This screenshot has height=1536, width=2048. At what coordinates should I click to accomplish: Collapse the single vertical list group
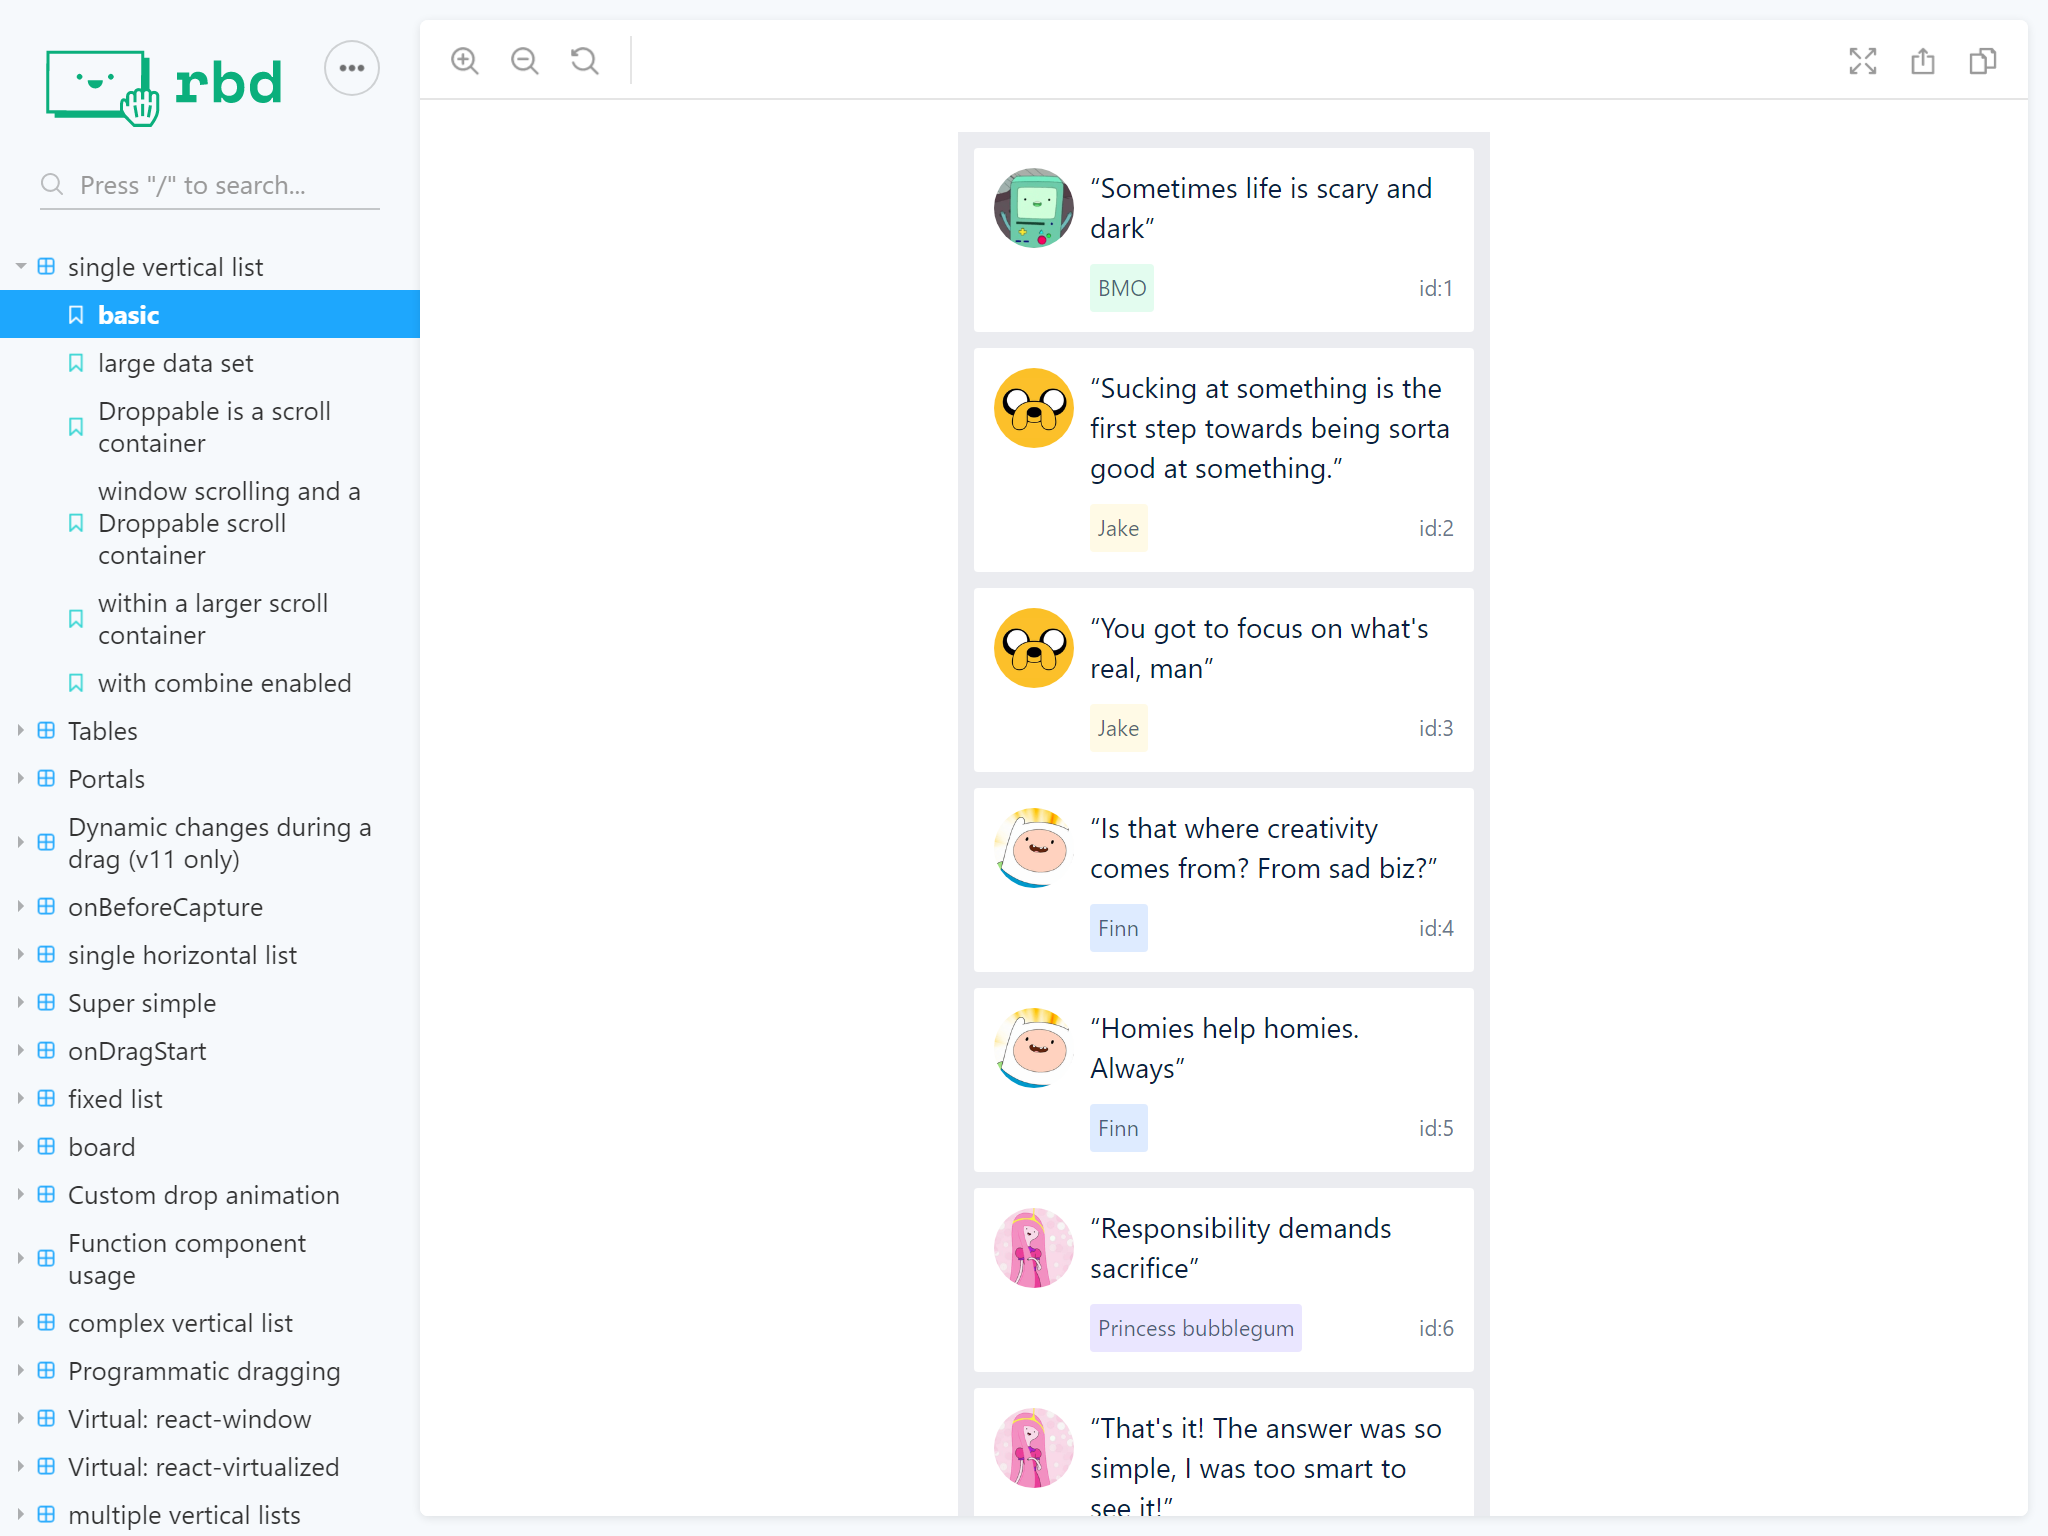click(210, 267)
